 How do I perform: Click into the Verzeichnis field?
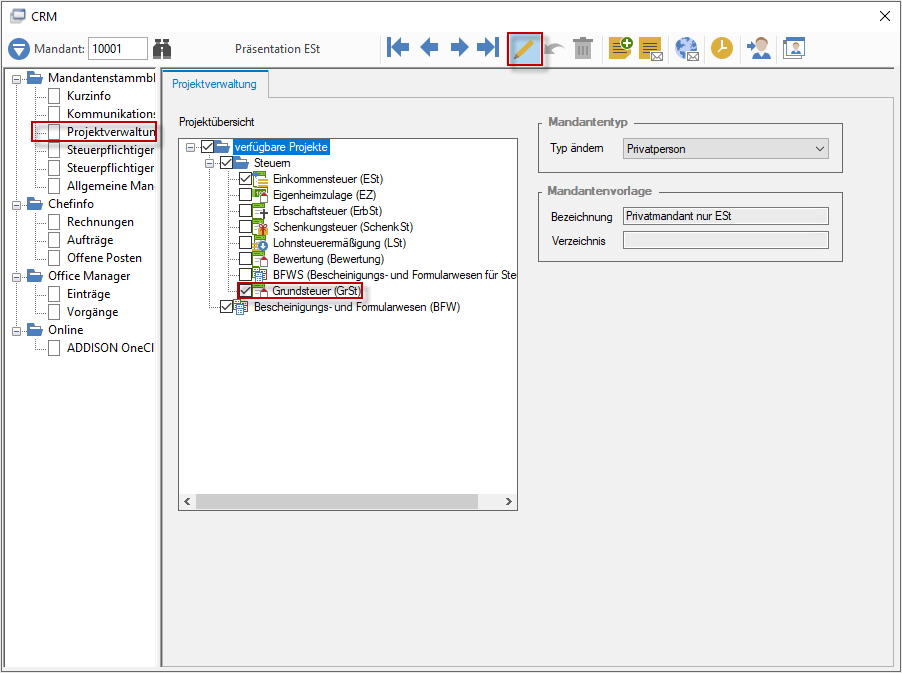725,240
